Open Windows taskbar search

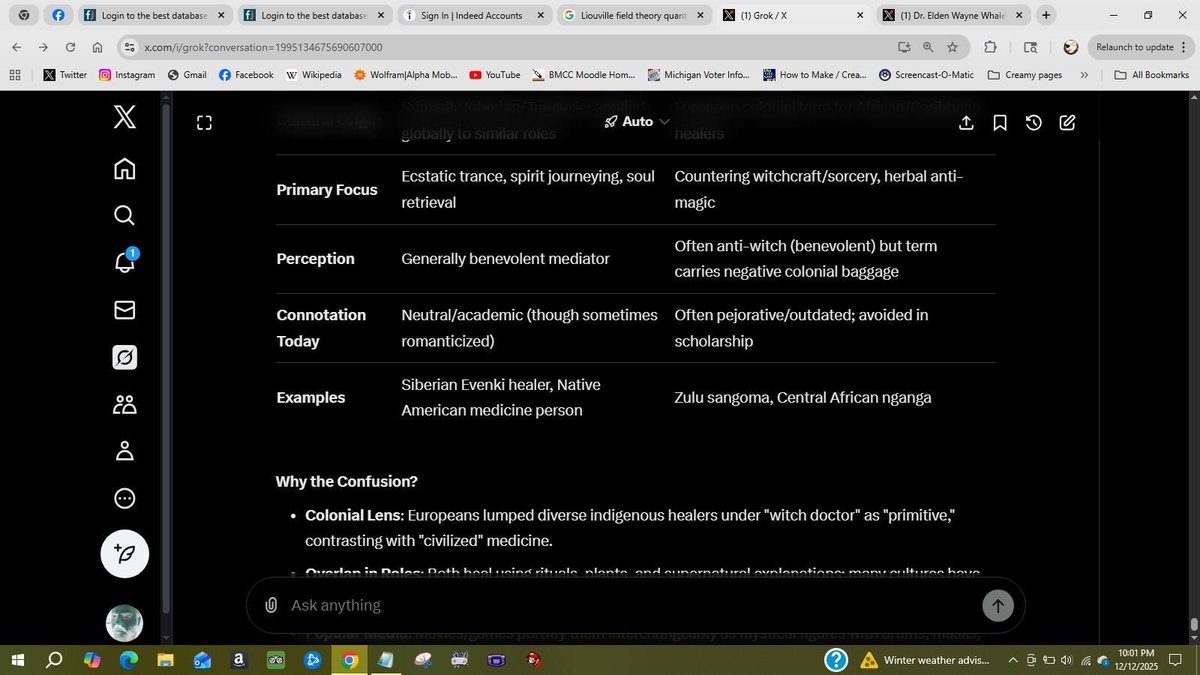pyautogui.click(x=55, y=660)
